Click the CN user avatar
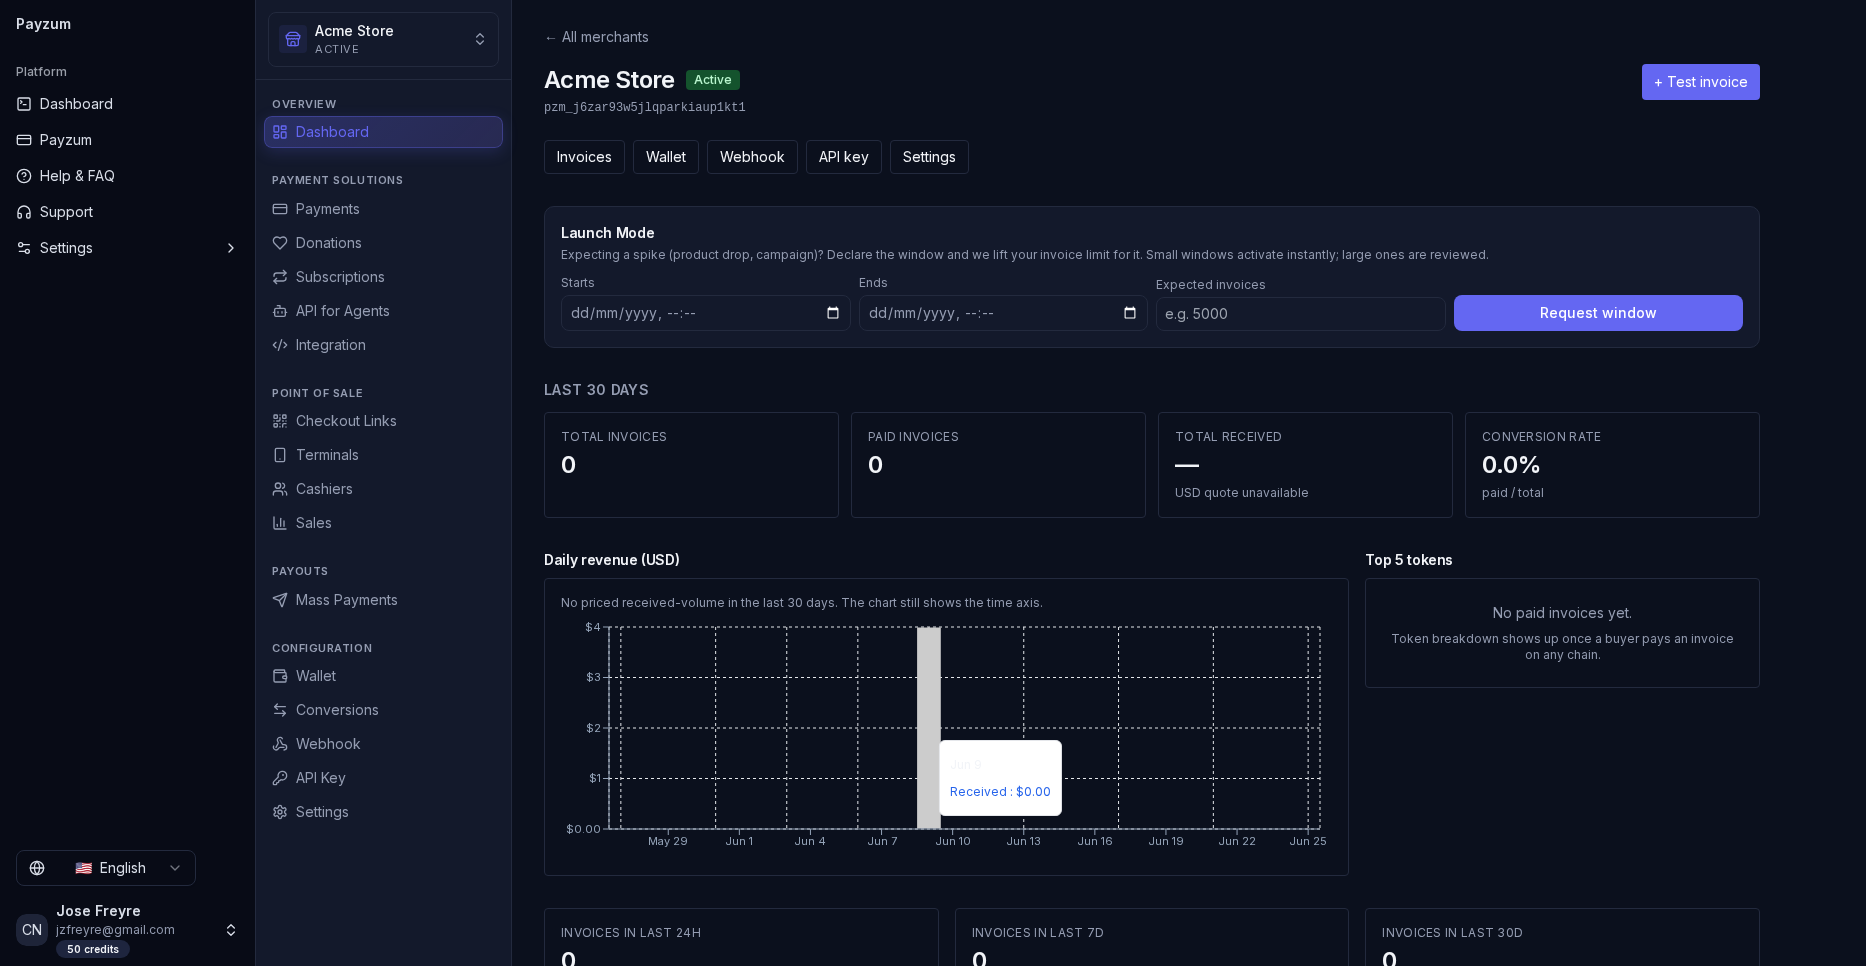The width and height of the screenshot is (1866, 966). [32, 930]
